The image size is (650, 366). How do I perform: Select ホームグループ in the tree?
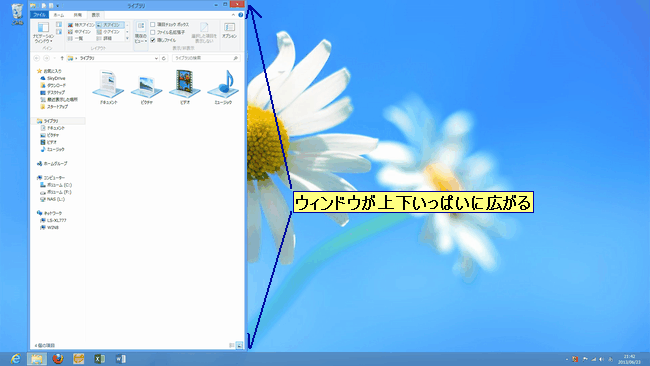pos(52,164)
